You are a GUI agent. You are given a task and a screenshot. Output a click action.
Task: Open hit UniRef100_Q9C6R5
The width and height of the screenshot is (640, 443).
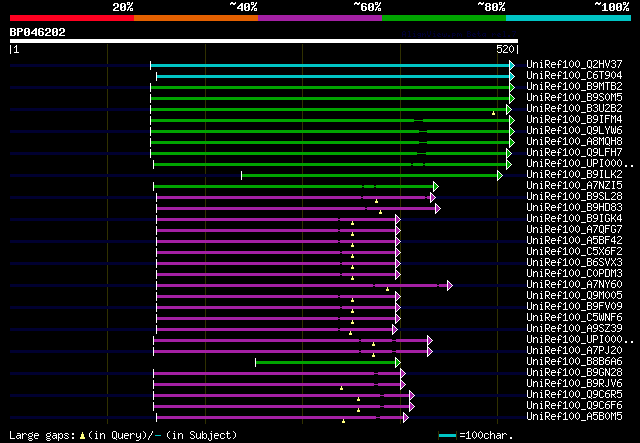[x=574, y=395]
